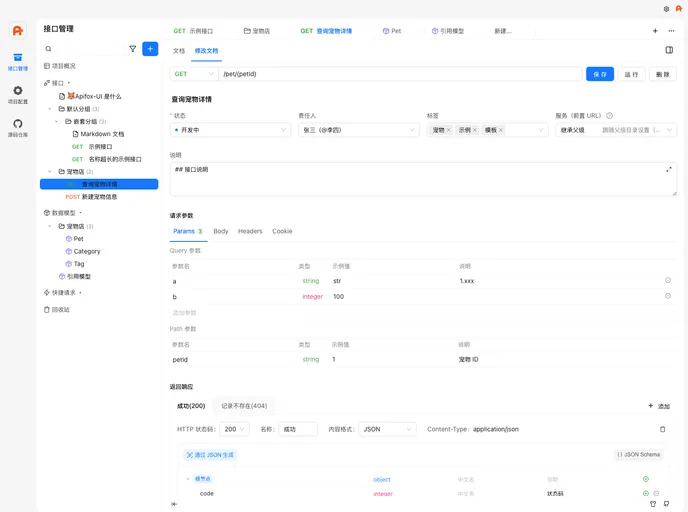Click the 通过 JSON 生成 button
Viewport: 688px width, 512px height.
[210, 455]
